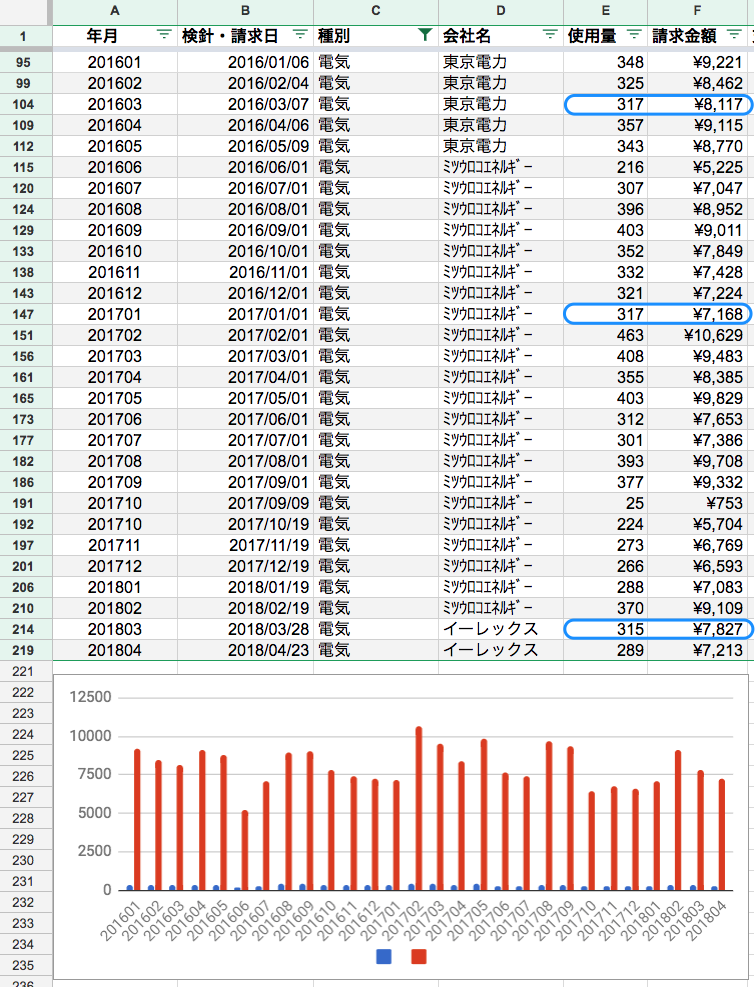Viewport: 755px width, 987px height.
Task: Select amount cell ¥7,827
Action: pyautogui.click(x=697, y=629)
